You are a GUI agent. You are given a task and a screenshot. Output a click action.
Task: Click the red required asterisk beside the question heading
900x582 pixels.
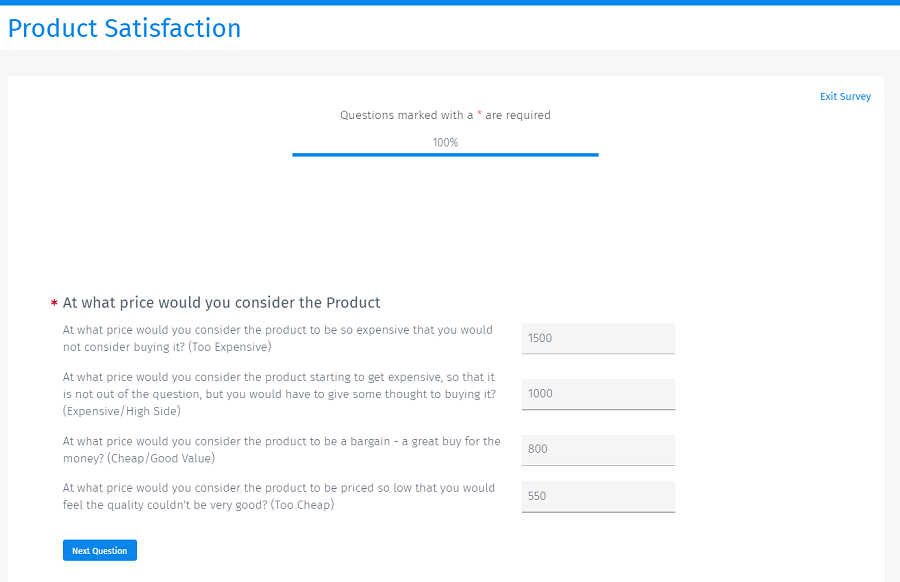pyautogui.click(x=54, y=304)
